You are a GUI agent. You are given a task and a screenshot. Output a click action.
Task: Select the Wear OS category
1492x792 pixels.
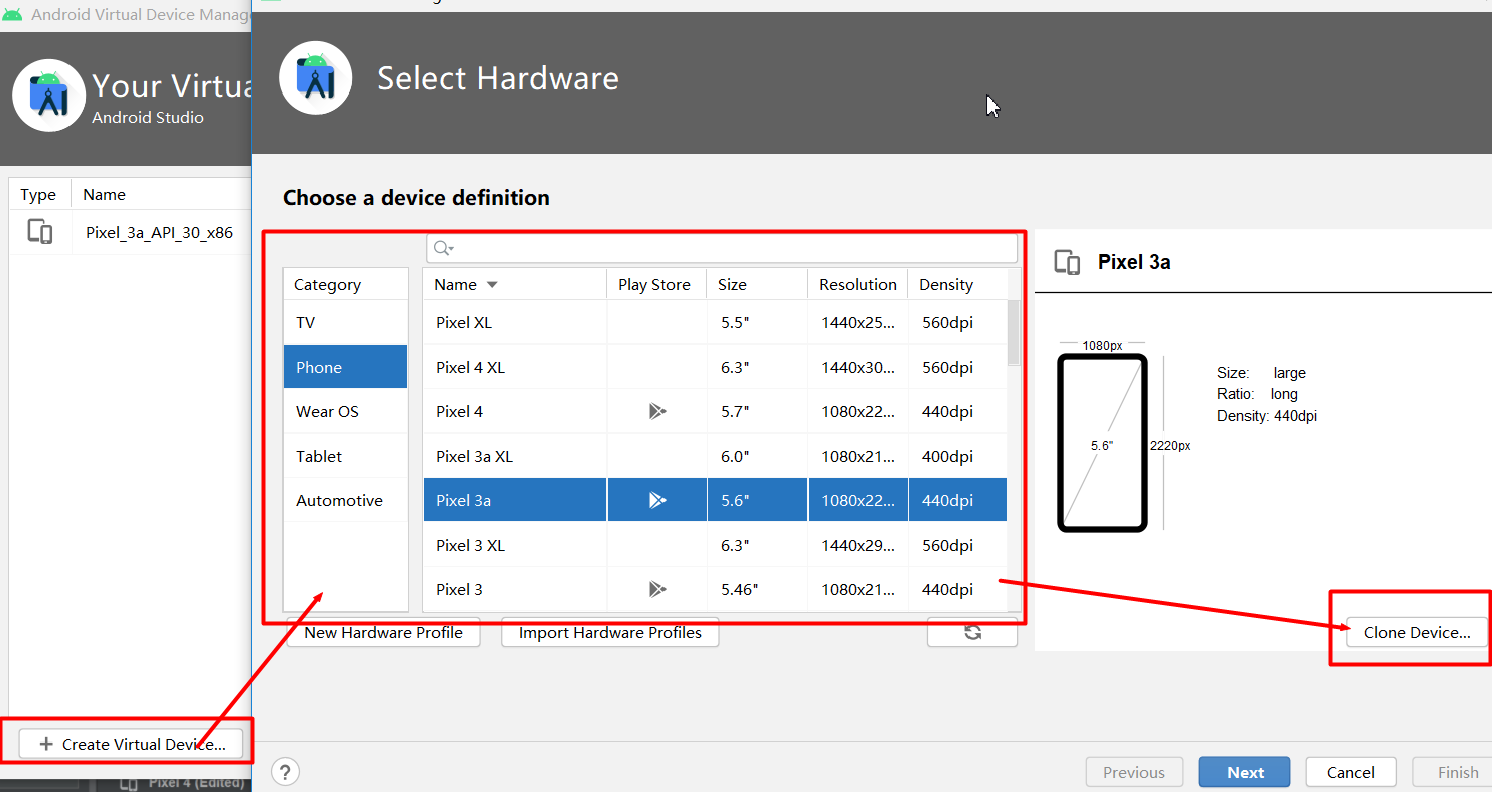pyautogui.click(x=346, y=411)
